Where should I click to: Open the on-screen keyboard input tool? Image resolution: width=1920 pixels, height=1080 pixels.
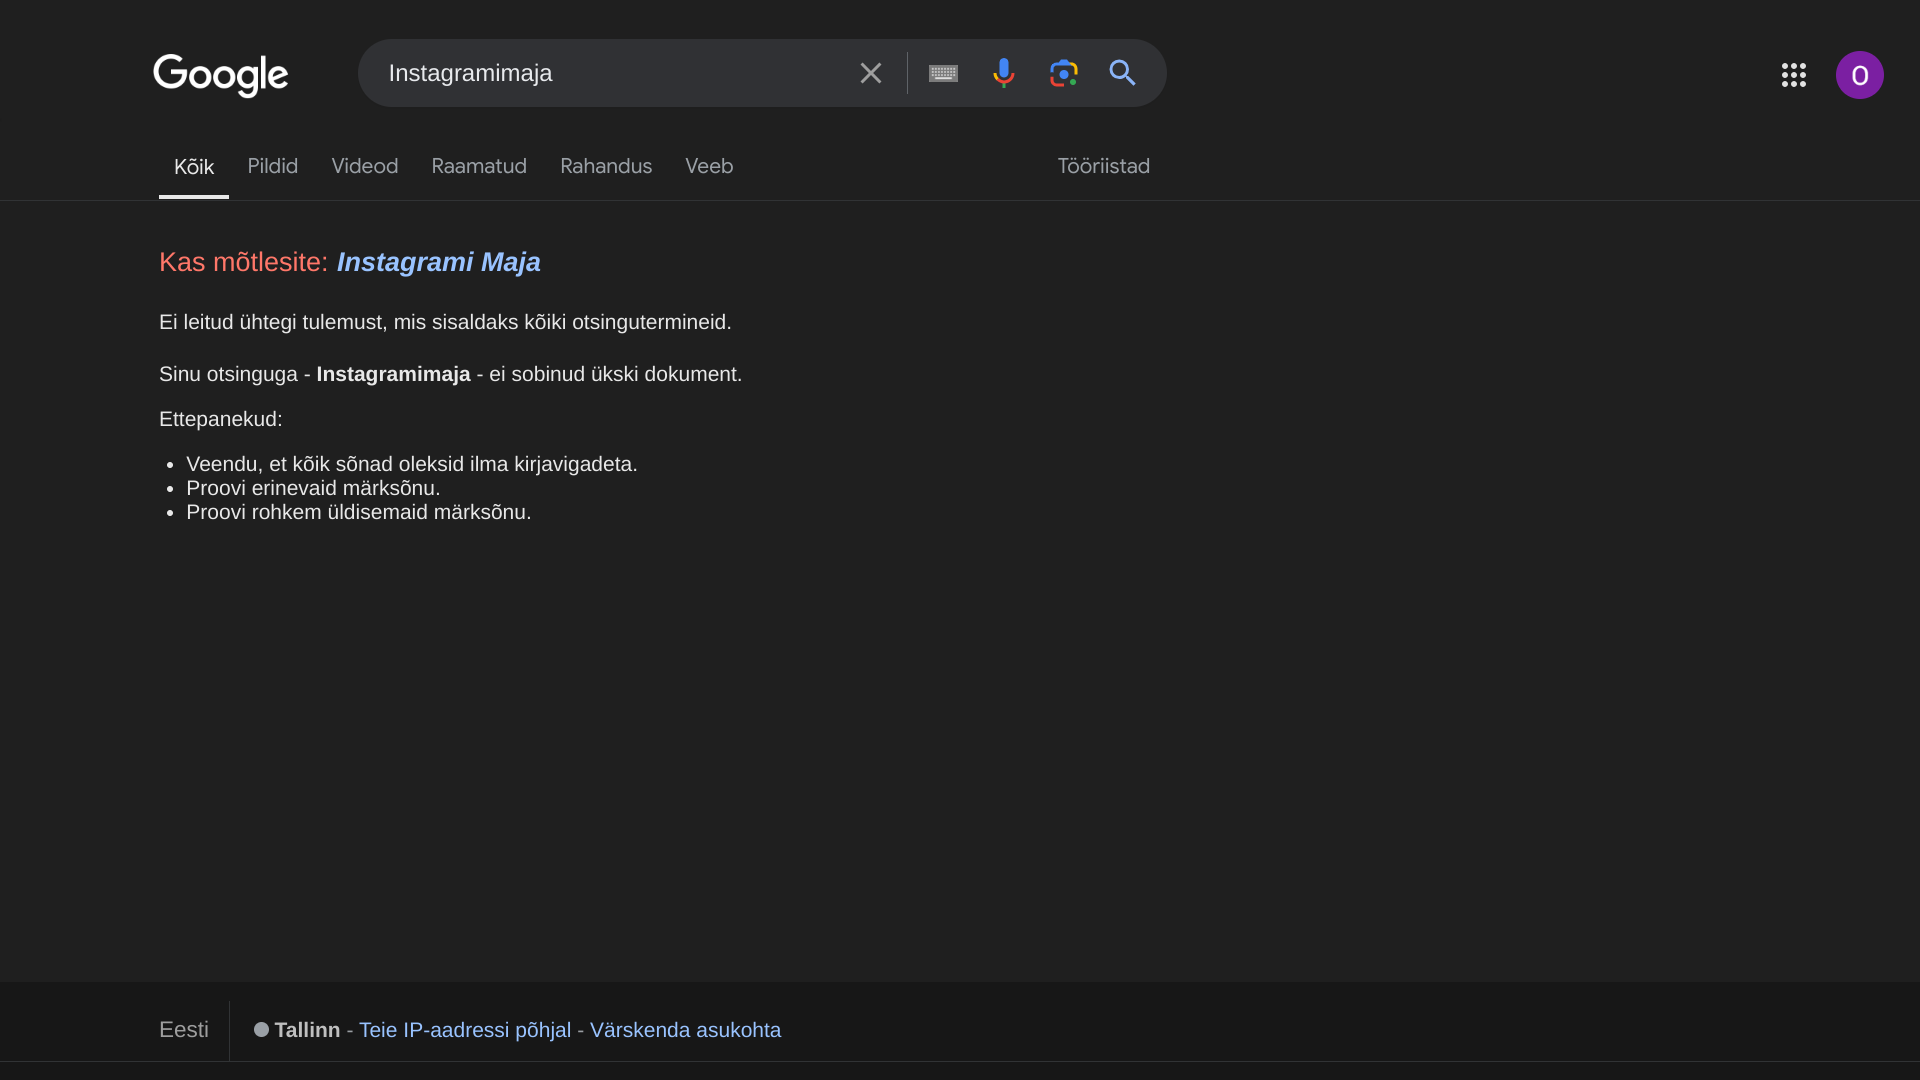coord(943,73)
